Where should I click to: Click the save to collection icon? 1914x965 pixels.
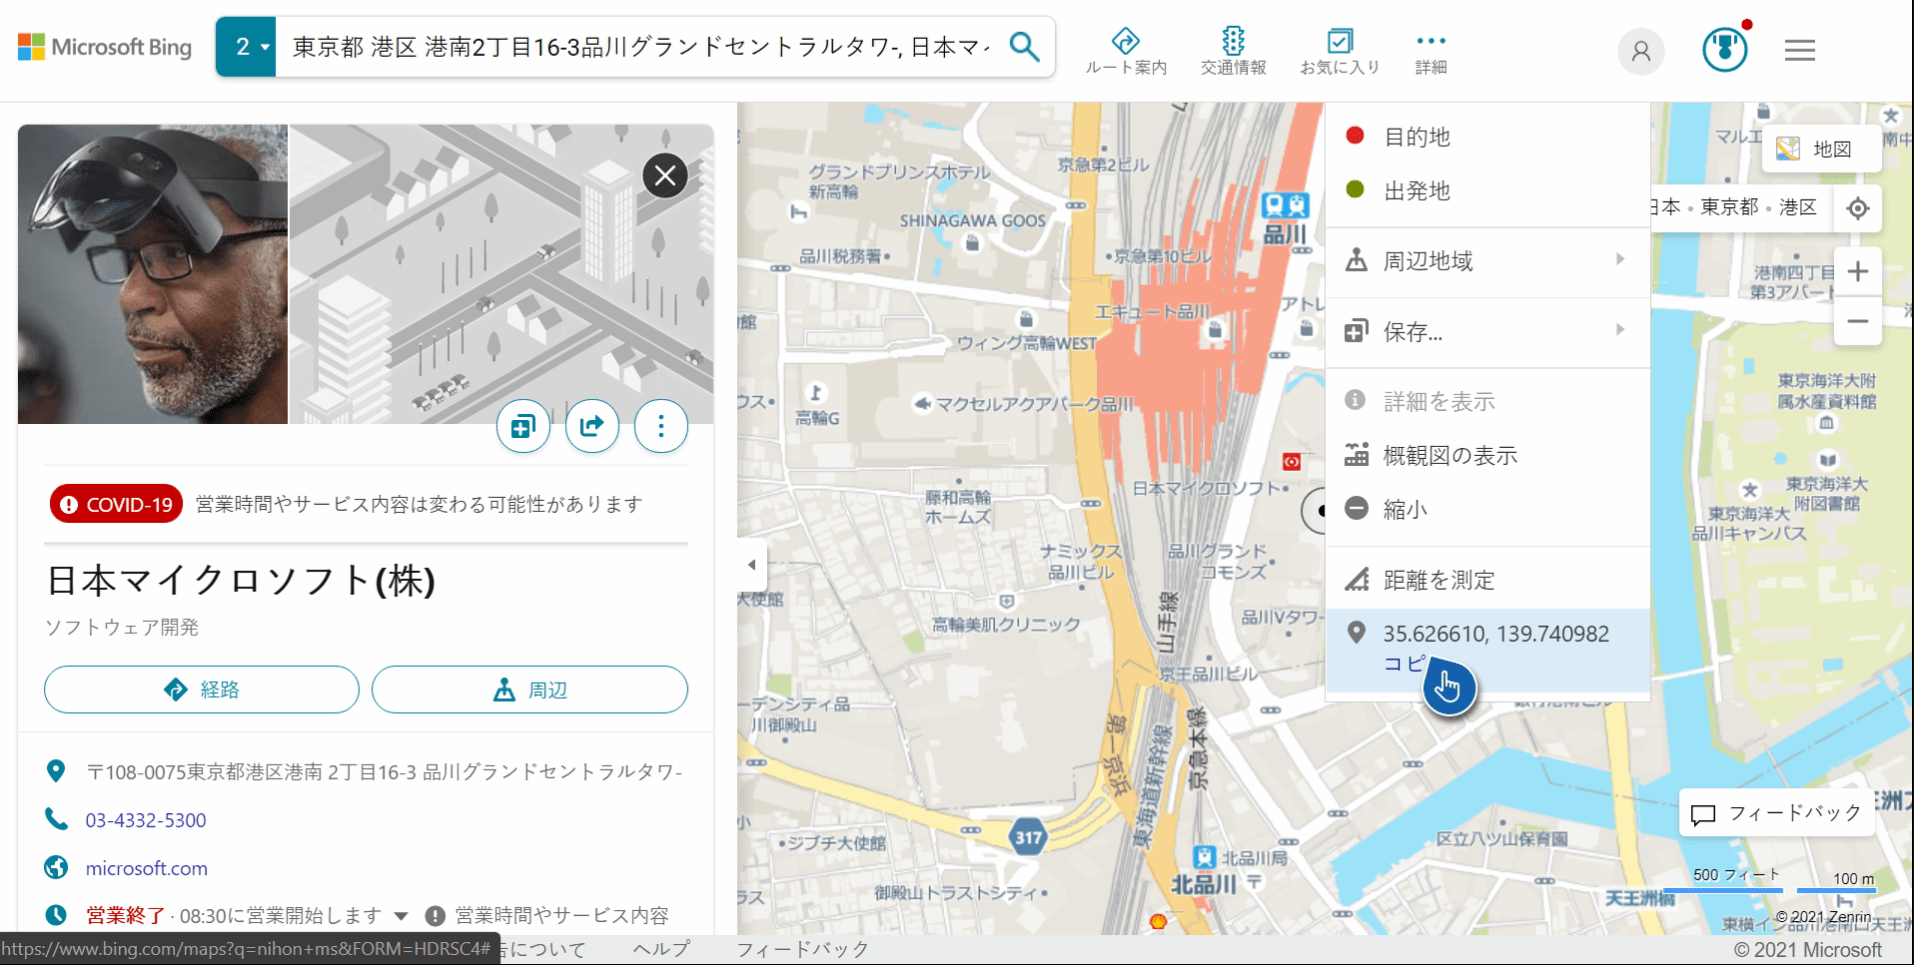pos(523,427)
